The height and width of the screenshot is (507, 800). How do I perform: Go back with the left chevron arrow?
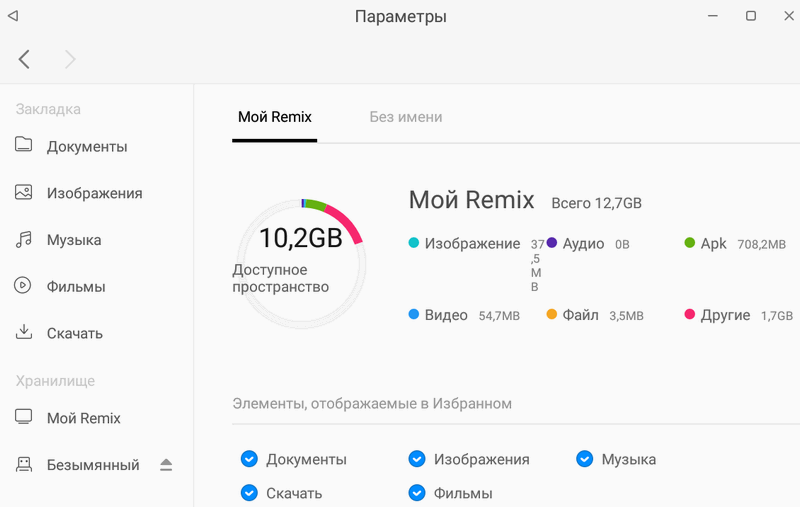(x=24, y=59)
